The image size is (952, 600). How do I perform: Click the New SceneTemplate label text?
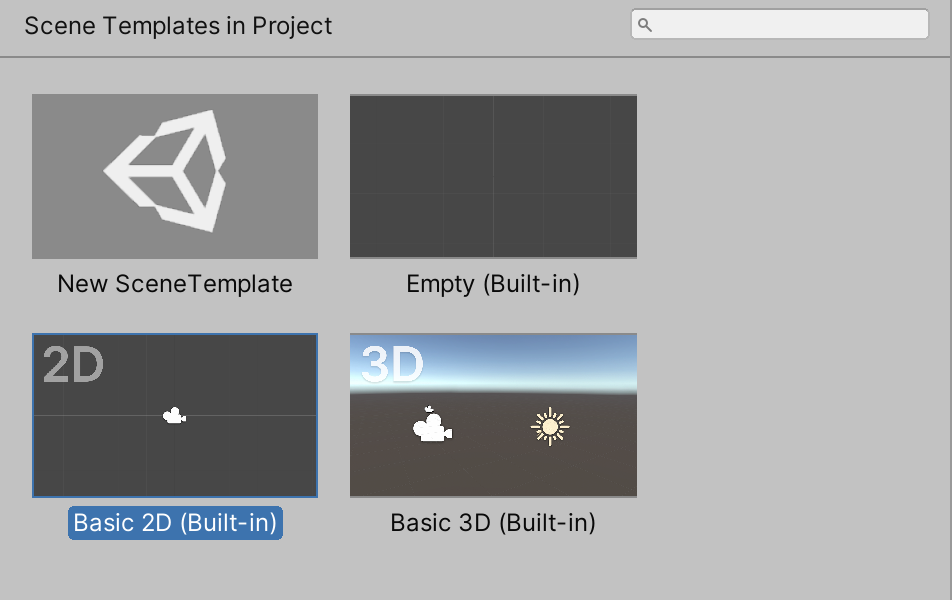(175, 284)
